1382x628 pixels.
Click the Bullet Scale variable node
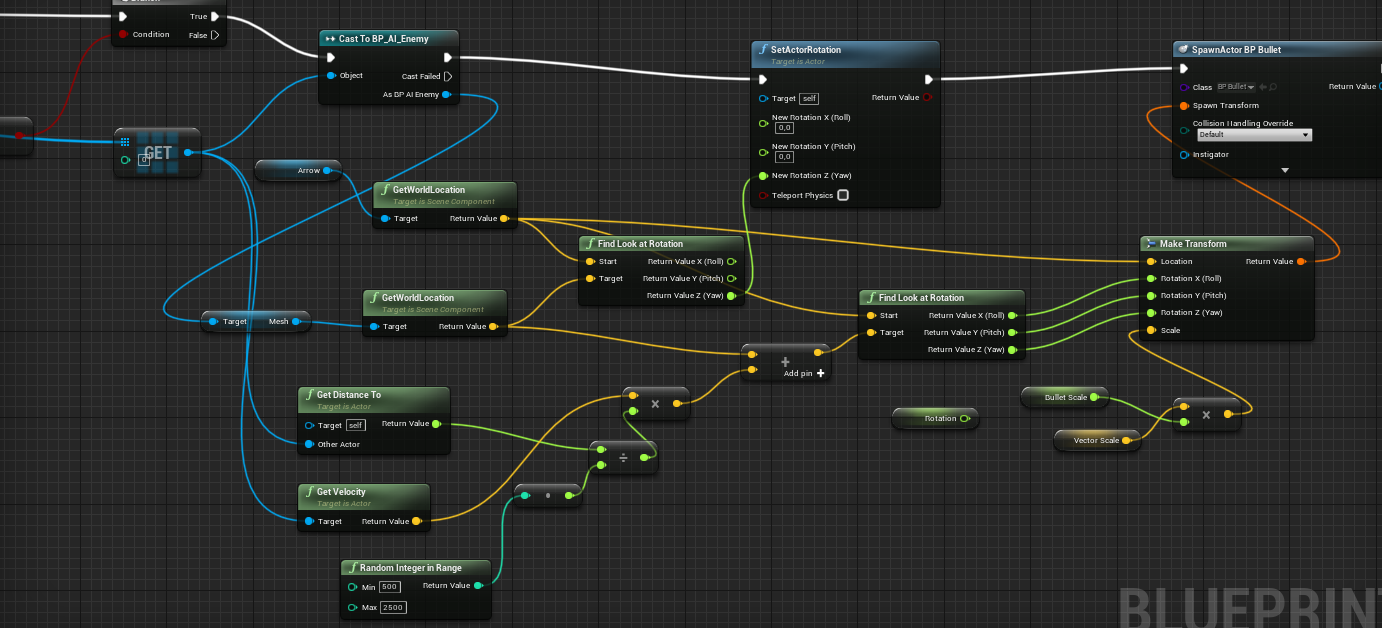click(1065, 398)
